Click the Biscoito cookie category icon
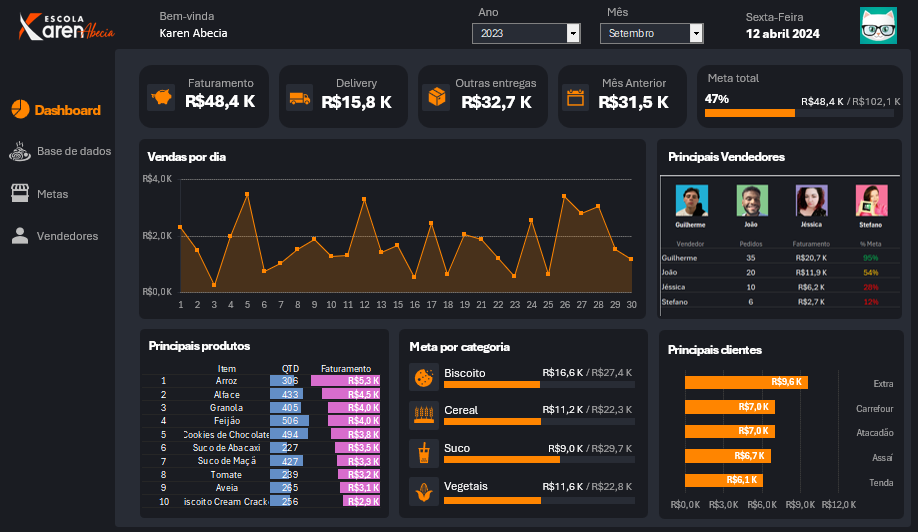This screenshot has width=918, height=532. coord(423,377)
